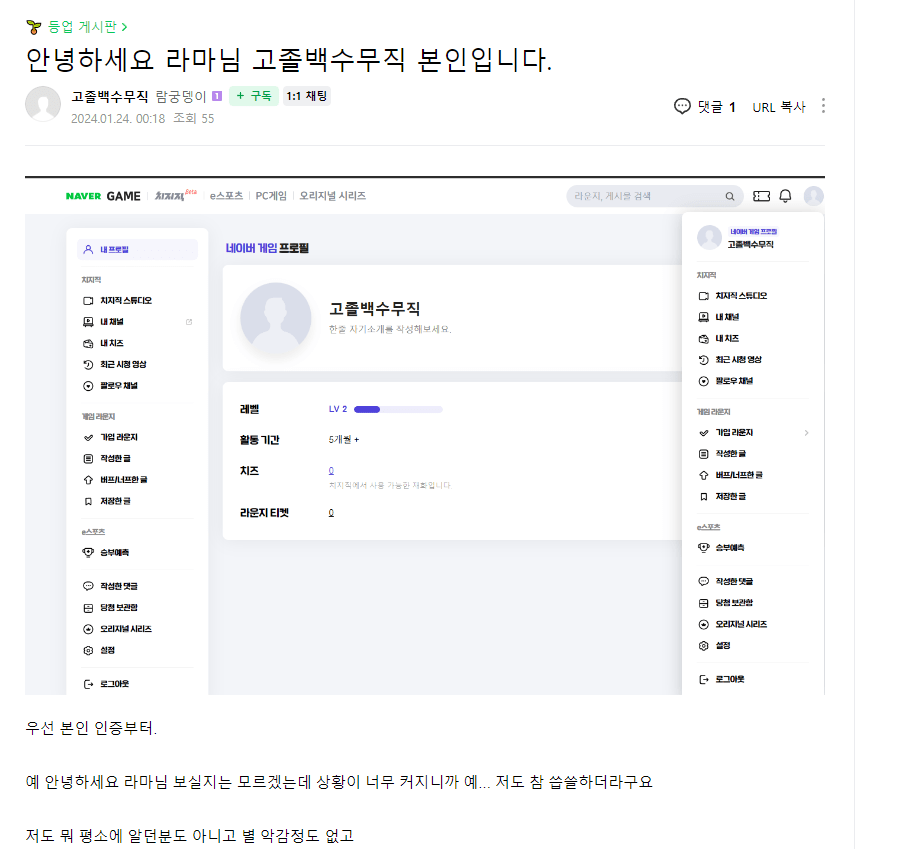Click the post author's profile avatar

pos(43,105)
